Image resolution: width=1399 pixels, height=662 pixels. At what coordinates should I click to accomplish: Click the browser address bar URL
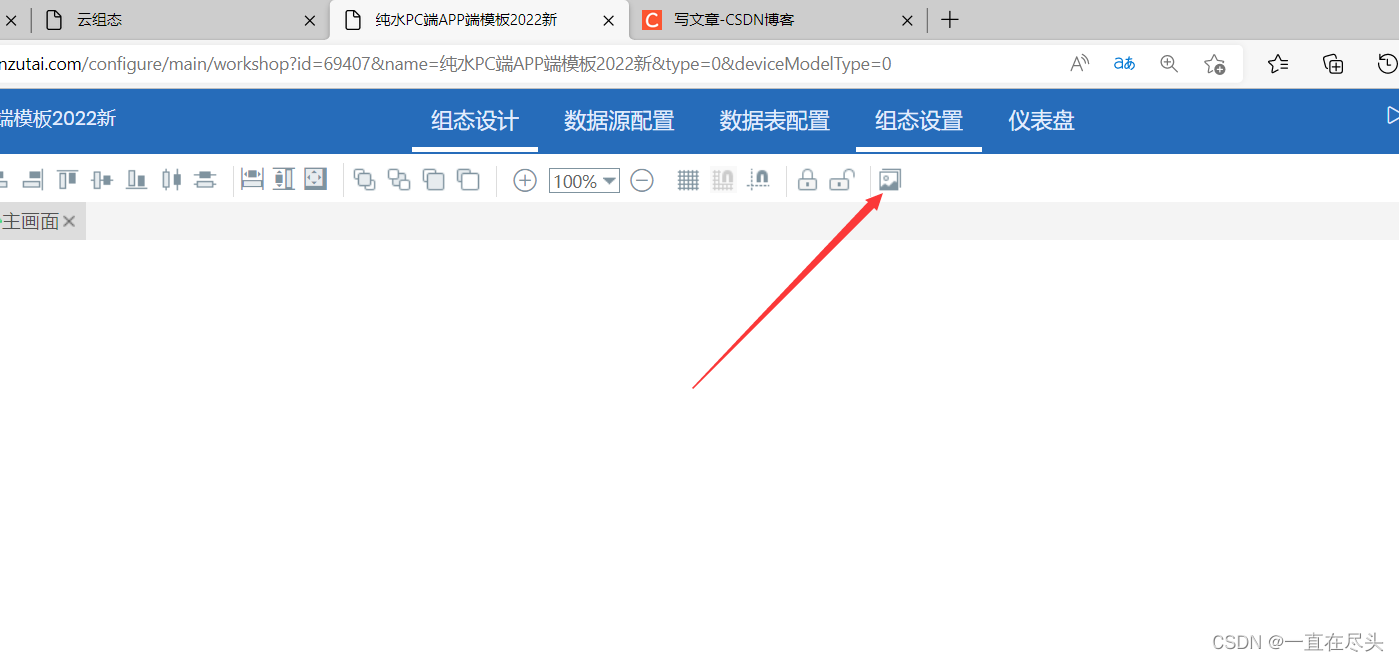click(x=445, y=64)
